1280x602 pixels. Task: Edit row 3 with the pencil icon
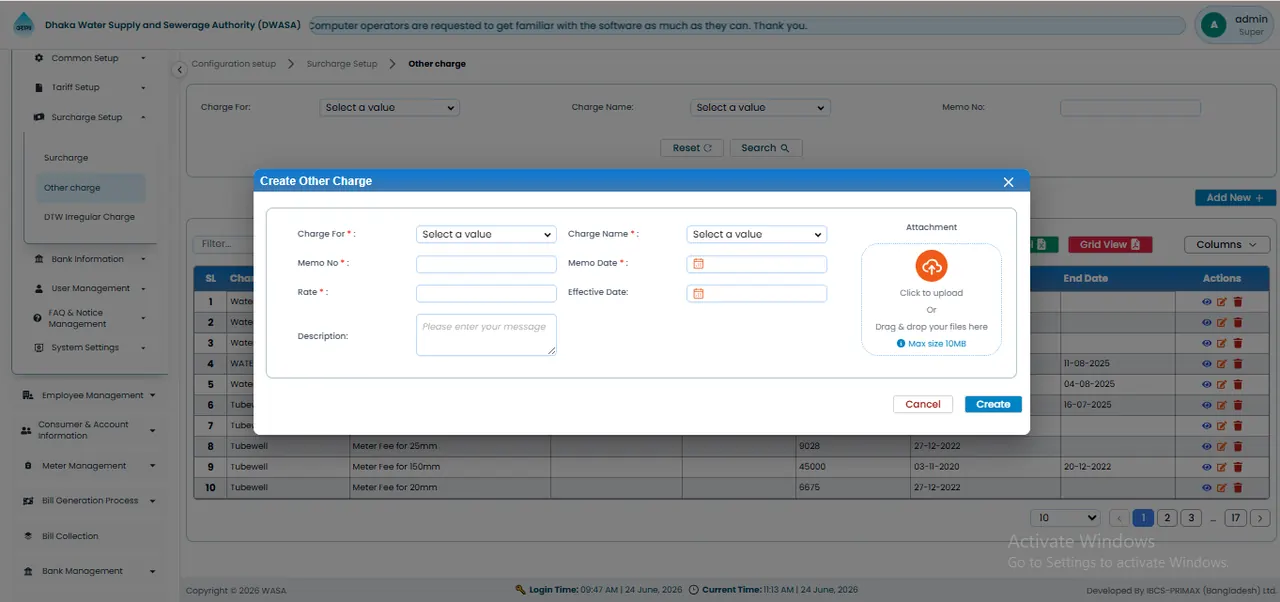click(1222, 343)
